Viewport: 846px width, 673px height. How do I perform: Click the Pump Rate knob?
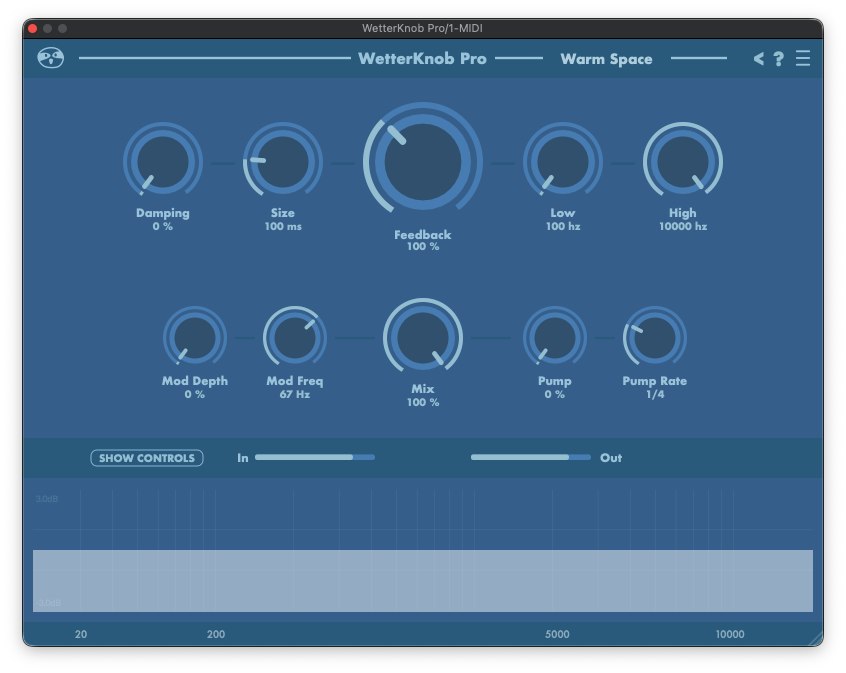pos(655,338)
